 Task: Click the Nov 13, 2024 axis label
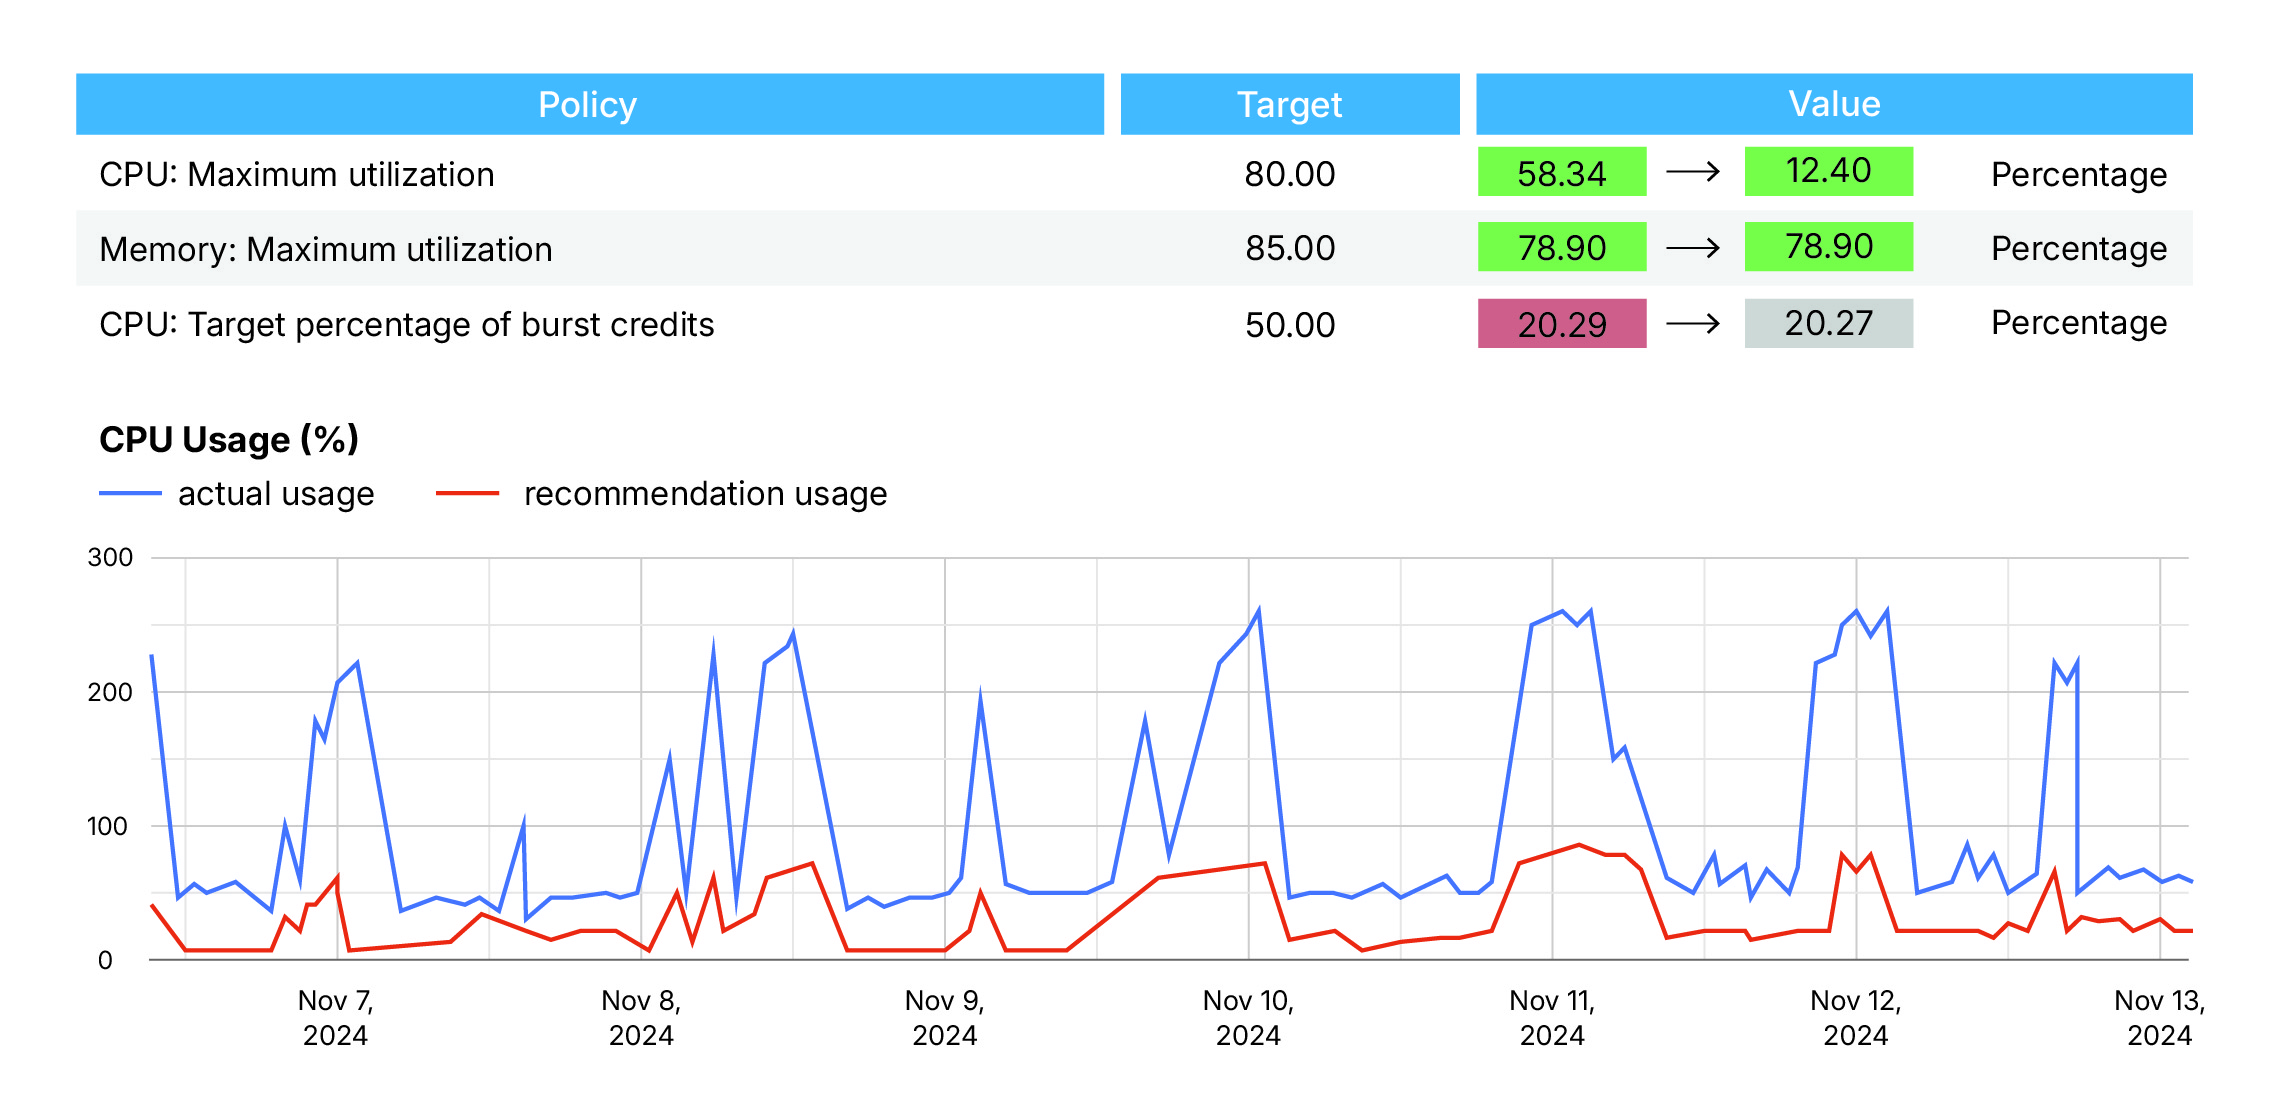coord(2160,1018)
